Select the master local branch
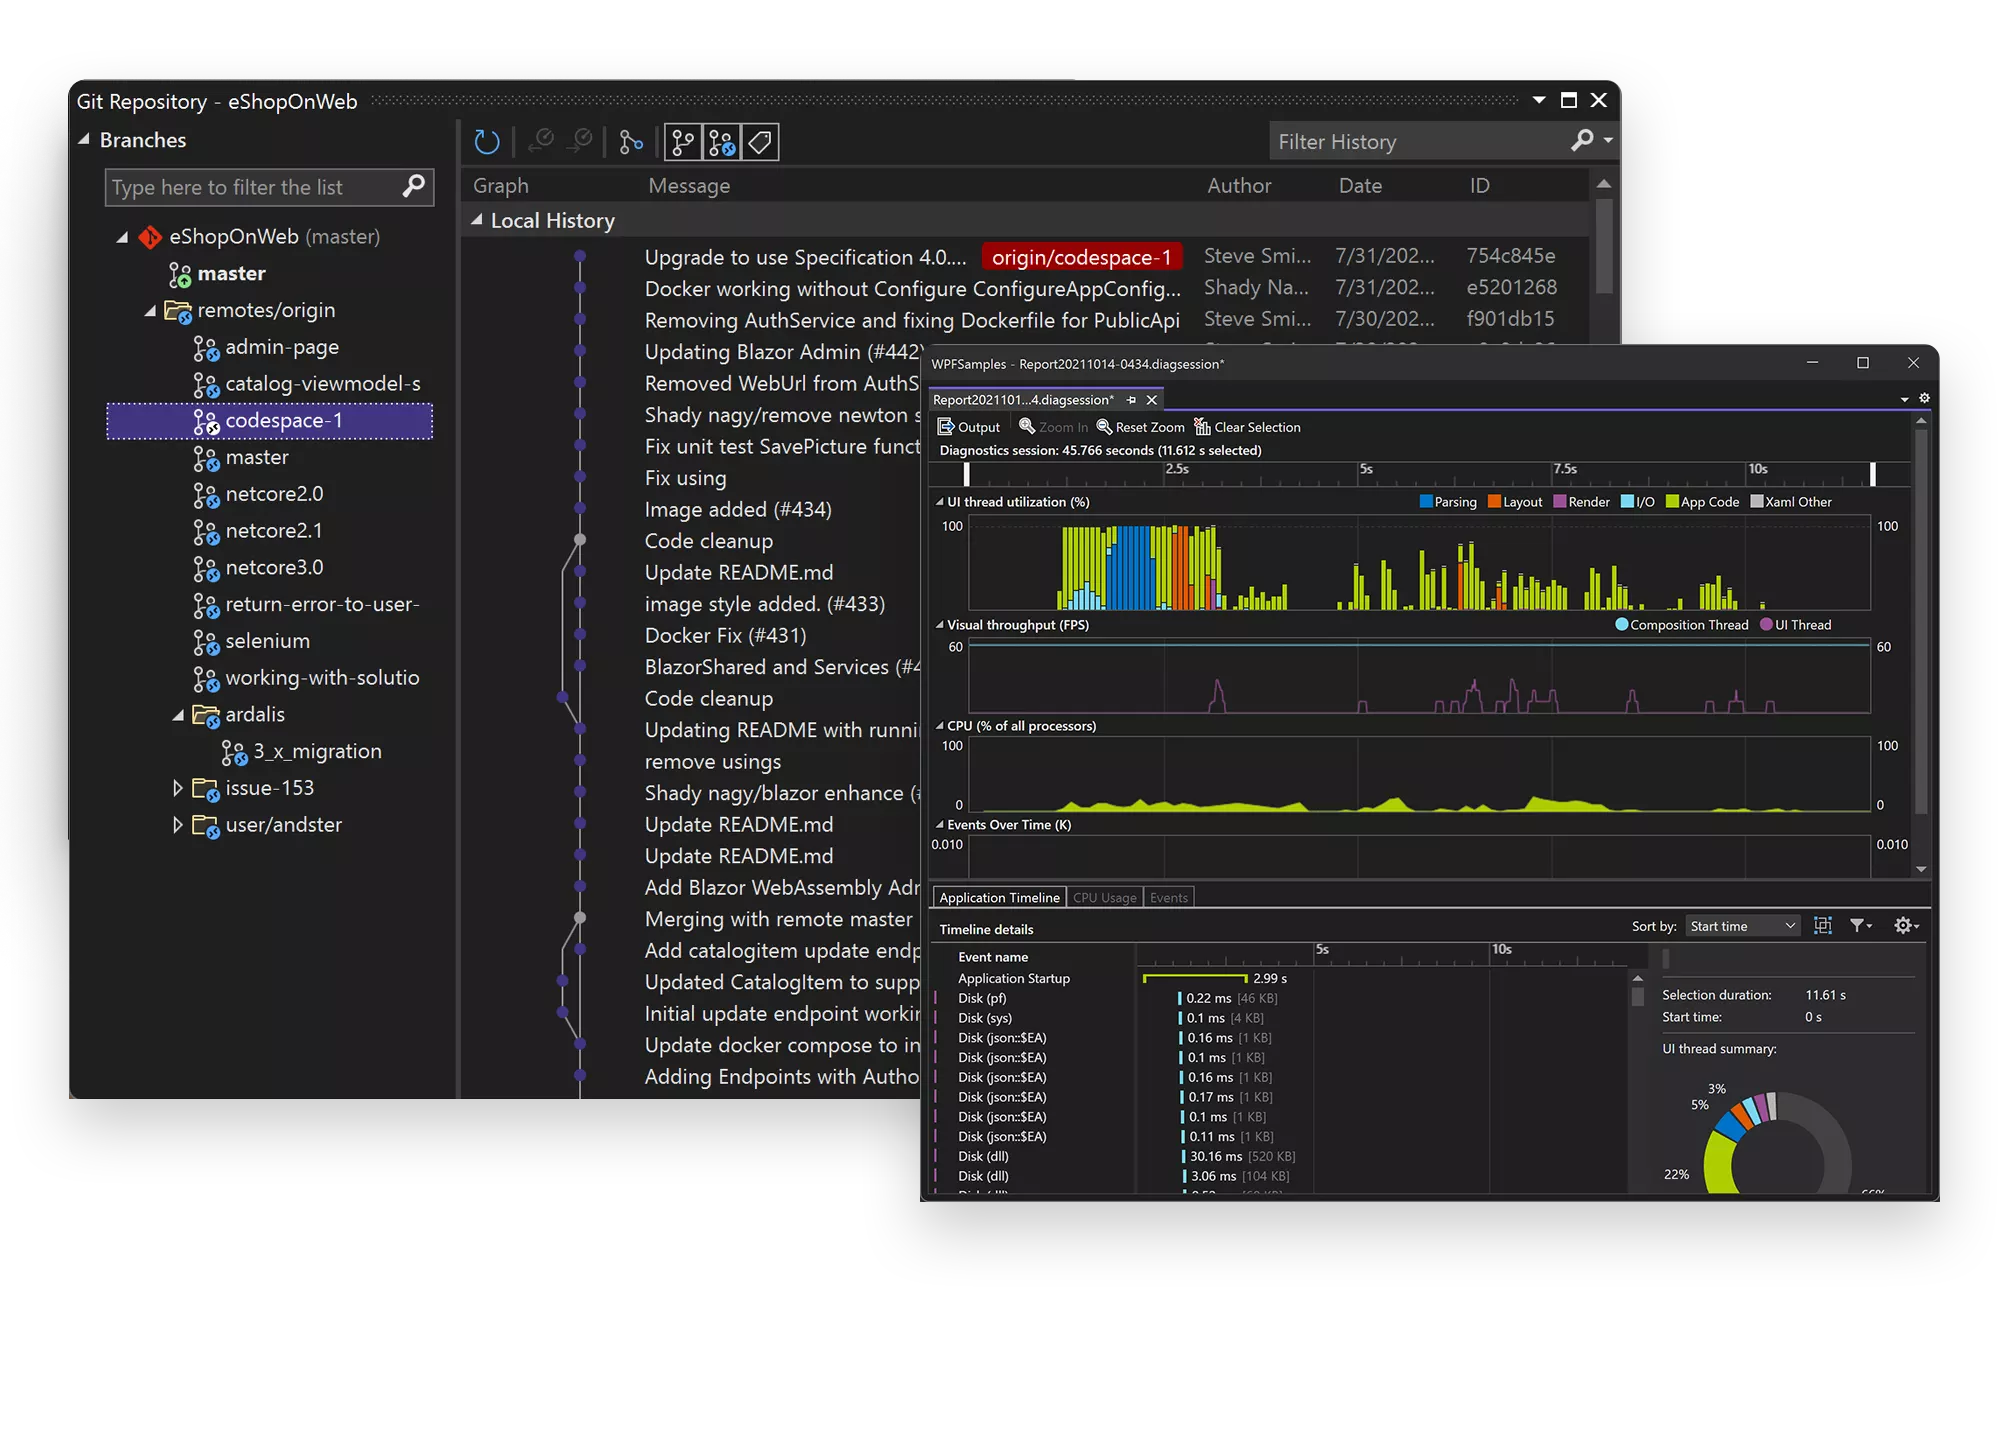This screenshot has width=2003, height=1429. point(230,272)
